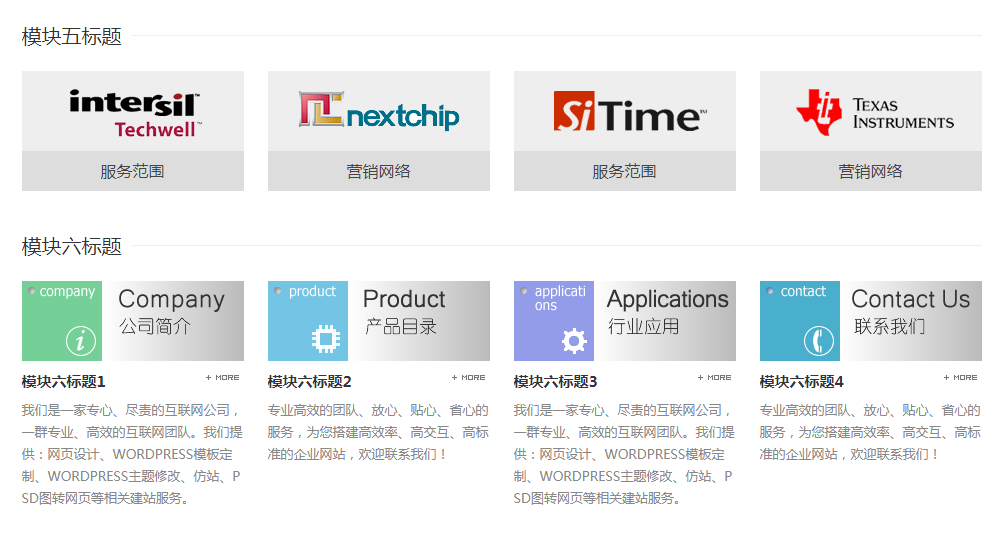The height and width of the screenshot is (540, 1000).
Task: Open the Intersil Techwell logo
Action: pos(133,112)
